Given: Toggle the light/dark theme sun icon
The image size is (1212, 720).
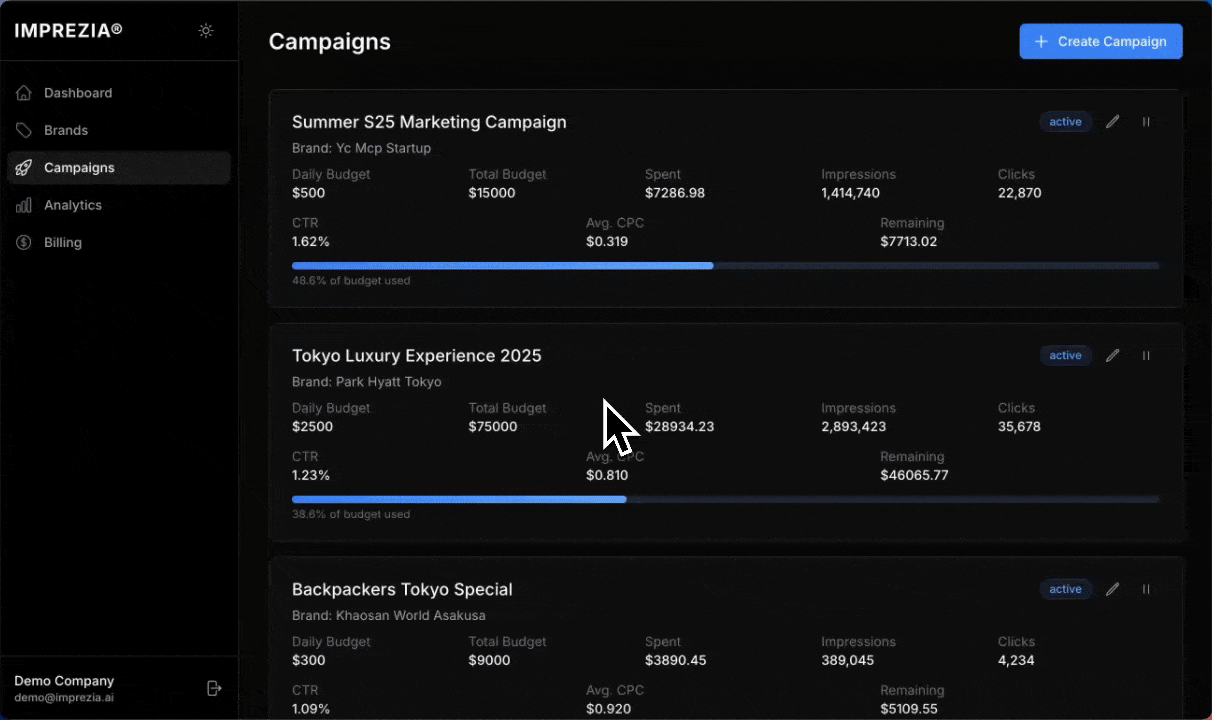Looking at the screenshot, I should 206,31.
